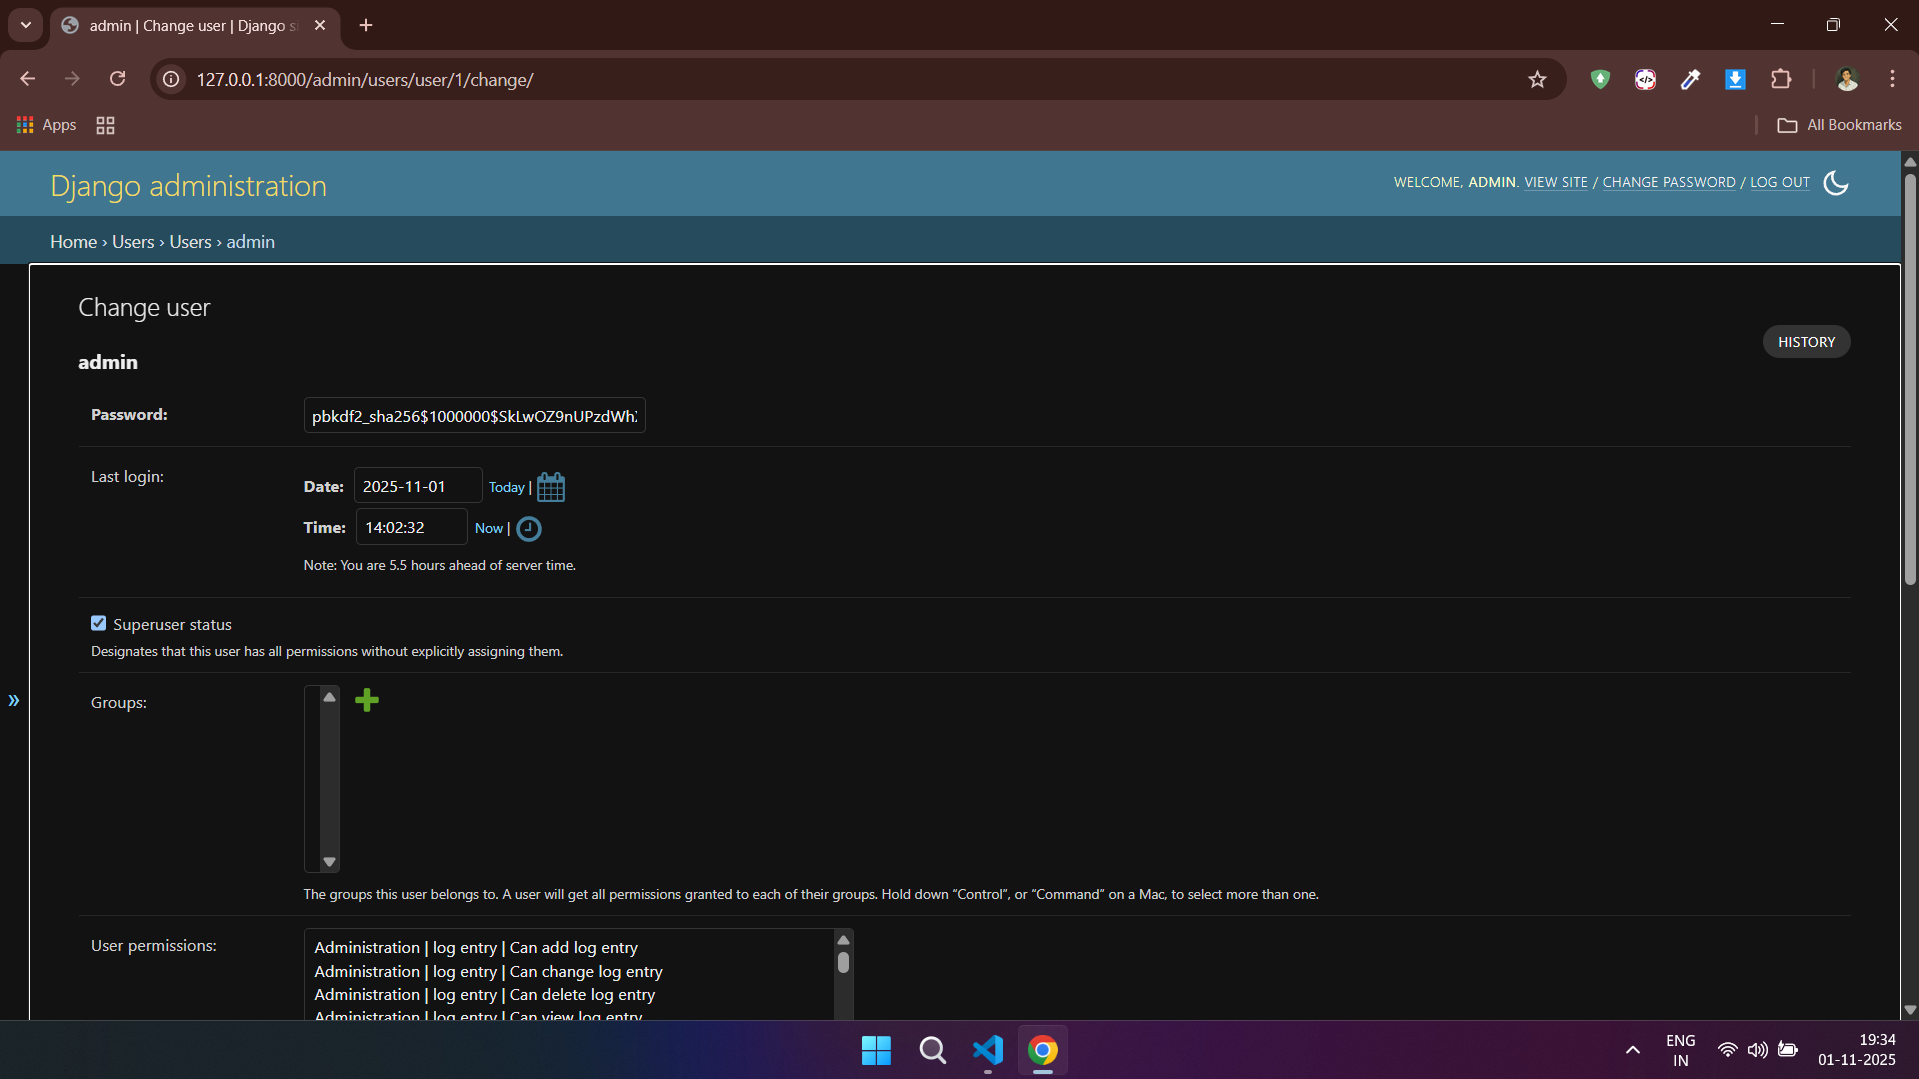Set time with the Now link
Viewport: 1919px width, 1079px height.
(489, 528)
